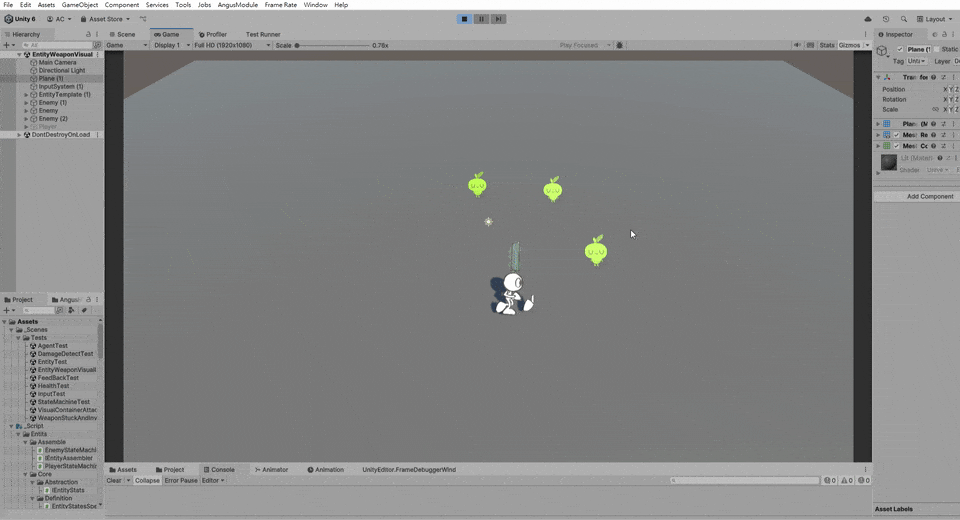Toggle the Stats overlay button

827,45
